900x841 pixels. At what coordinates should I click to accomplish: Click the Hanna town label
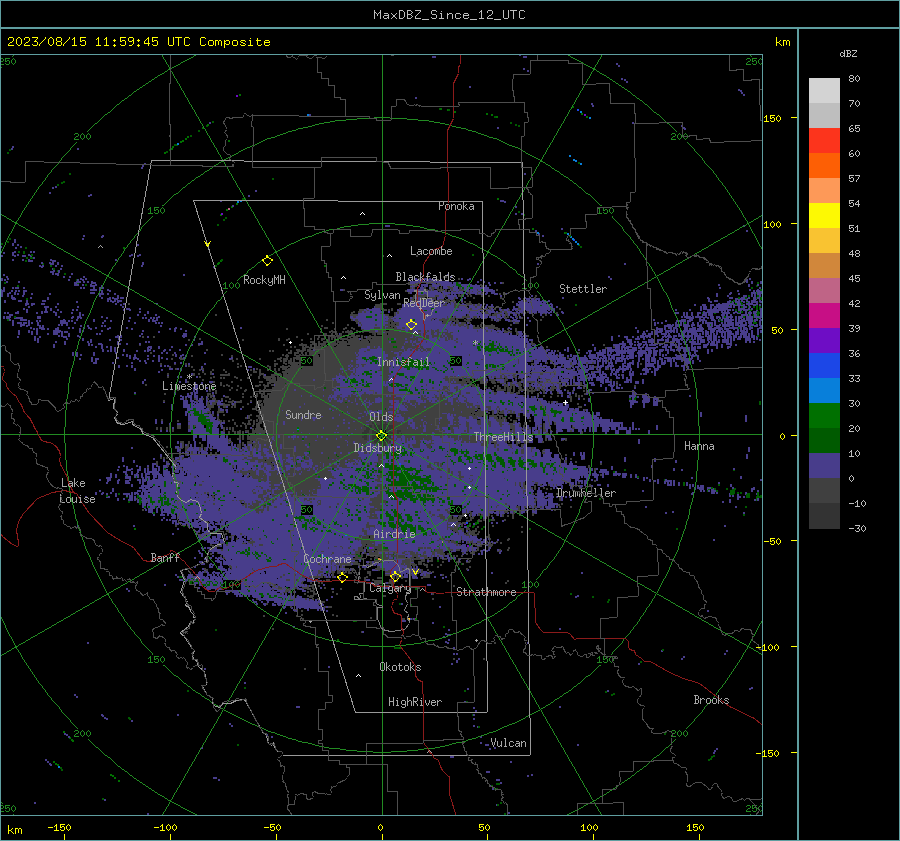click(699, 446)
